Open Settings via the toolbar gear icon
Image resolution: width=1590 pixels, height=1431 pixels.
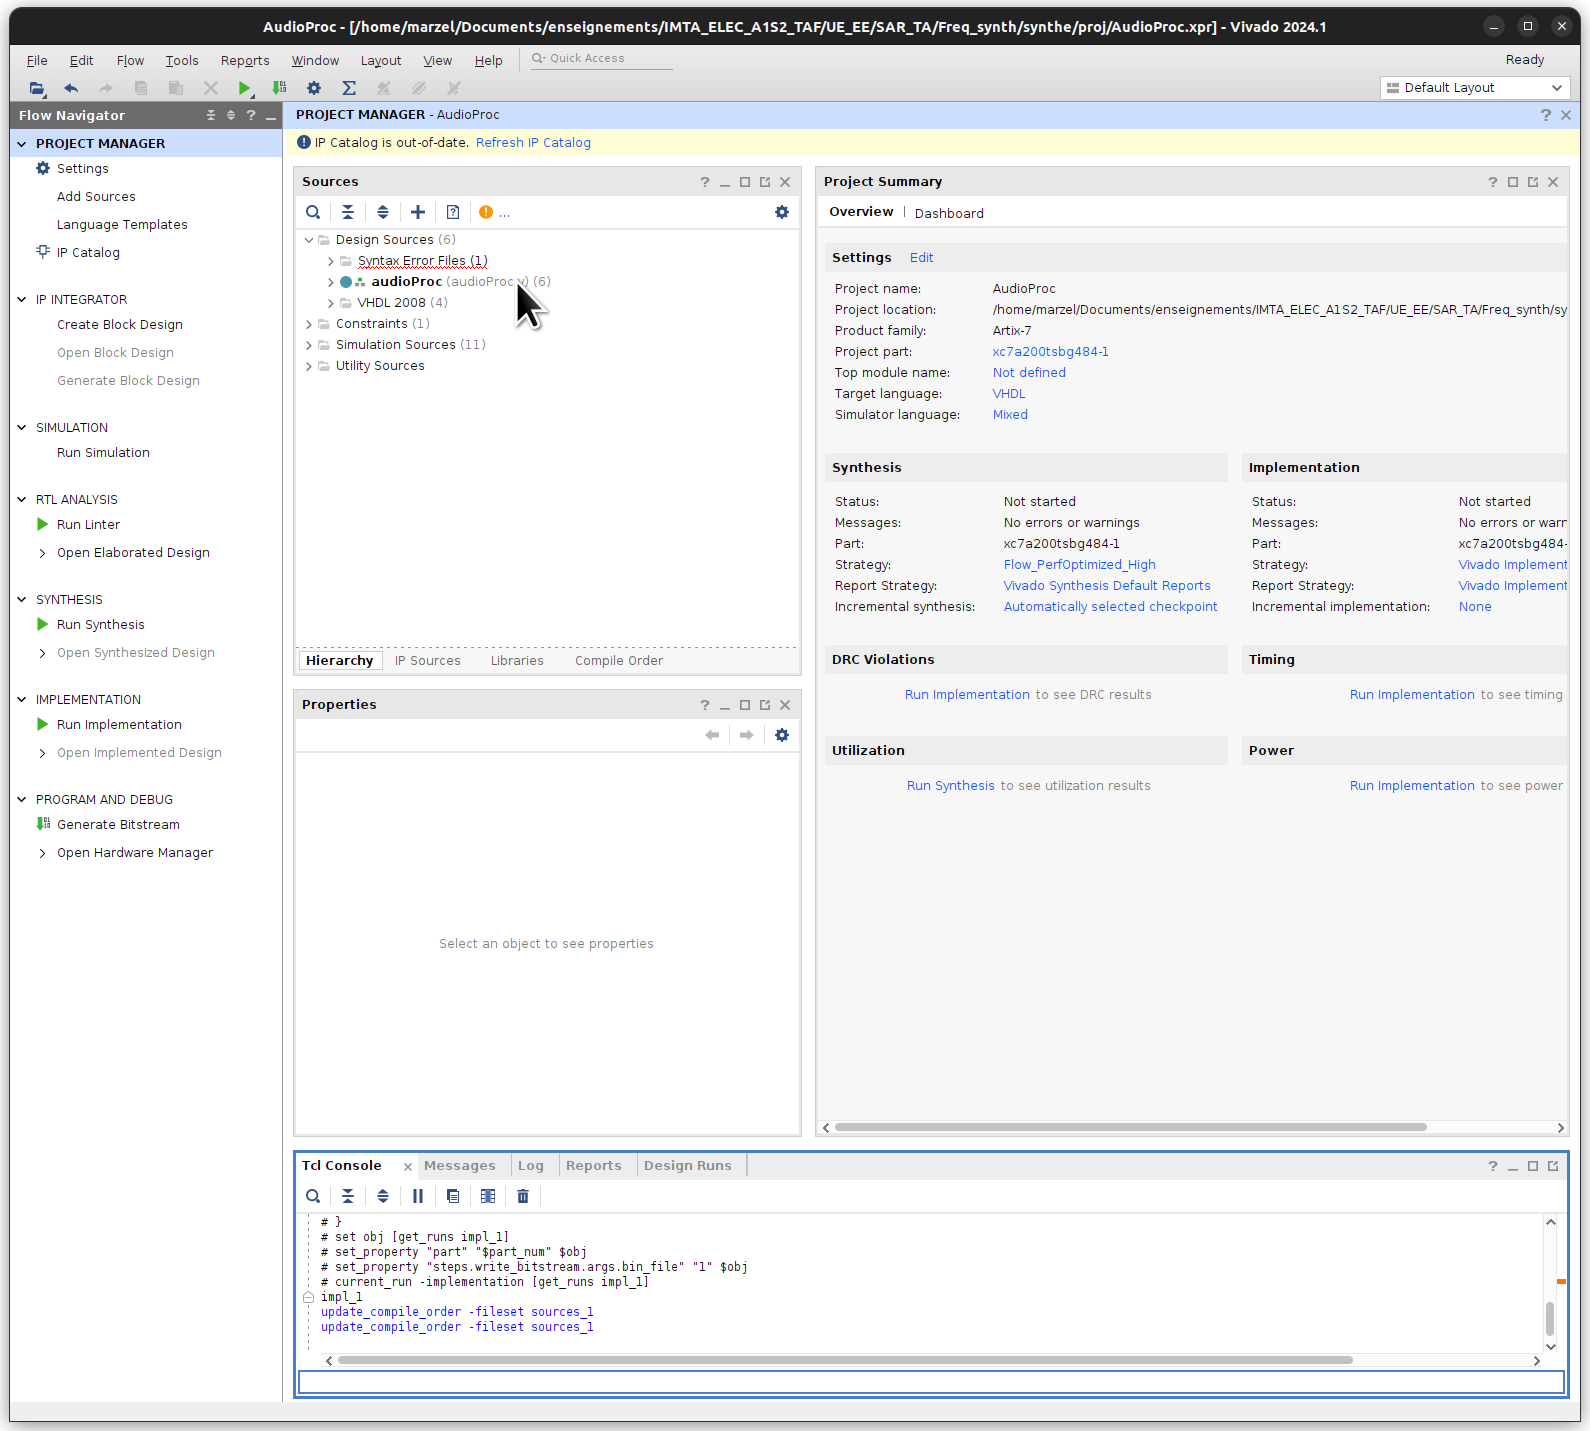314,88
